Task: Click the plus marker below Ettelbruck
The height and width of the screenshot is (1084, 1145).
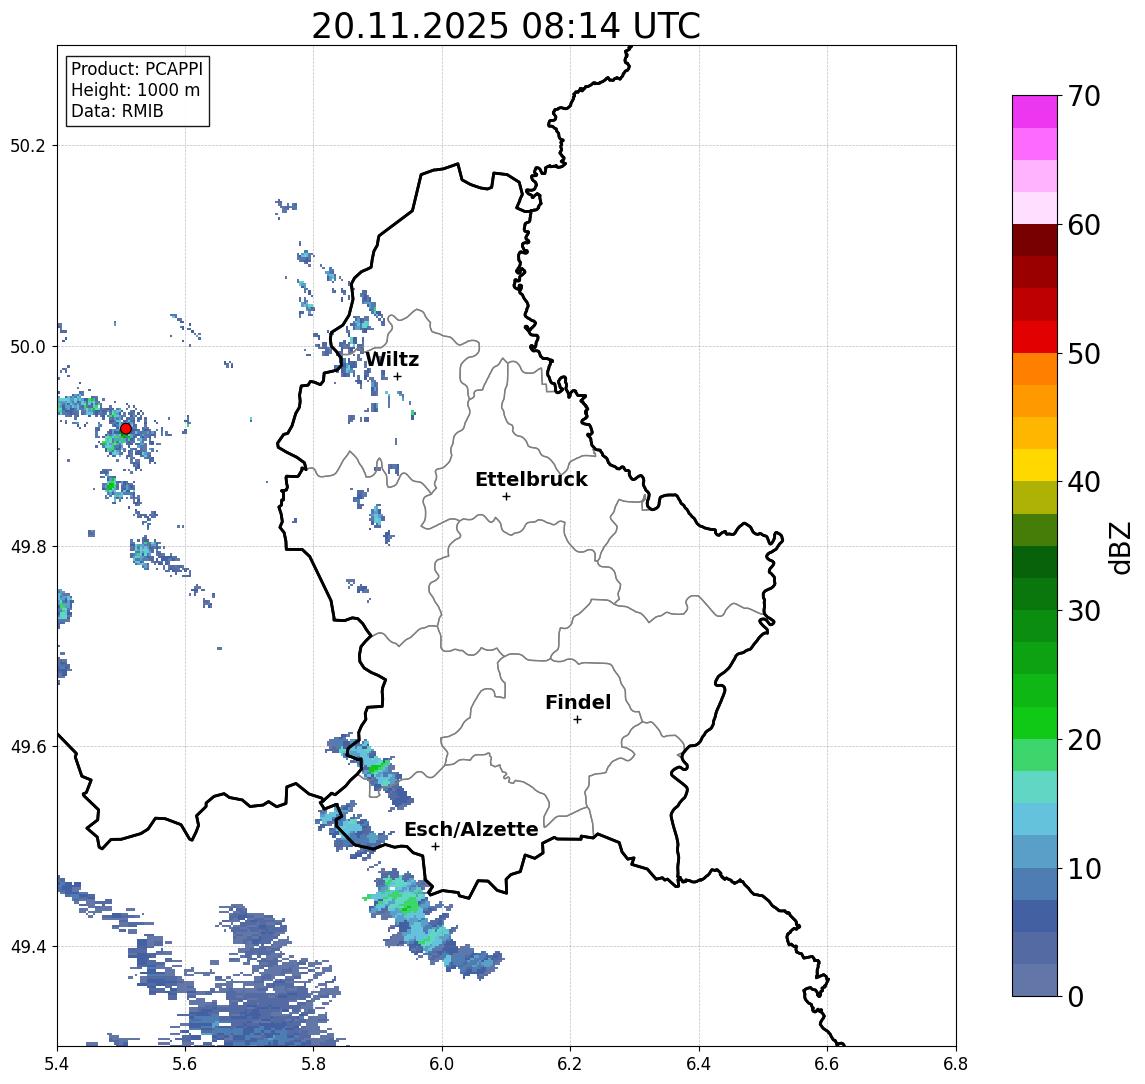Action: pos(506,497)
